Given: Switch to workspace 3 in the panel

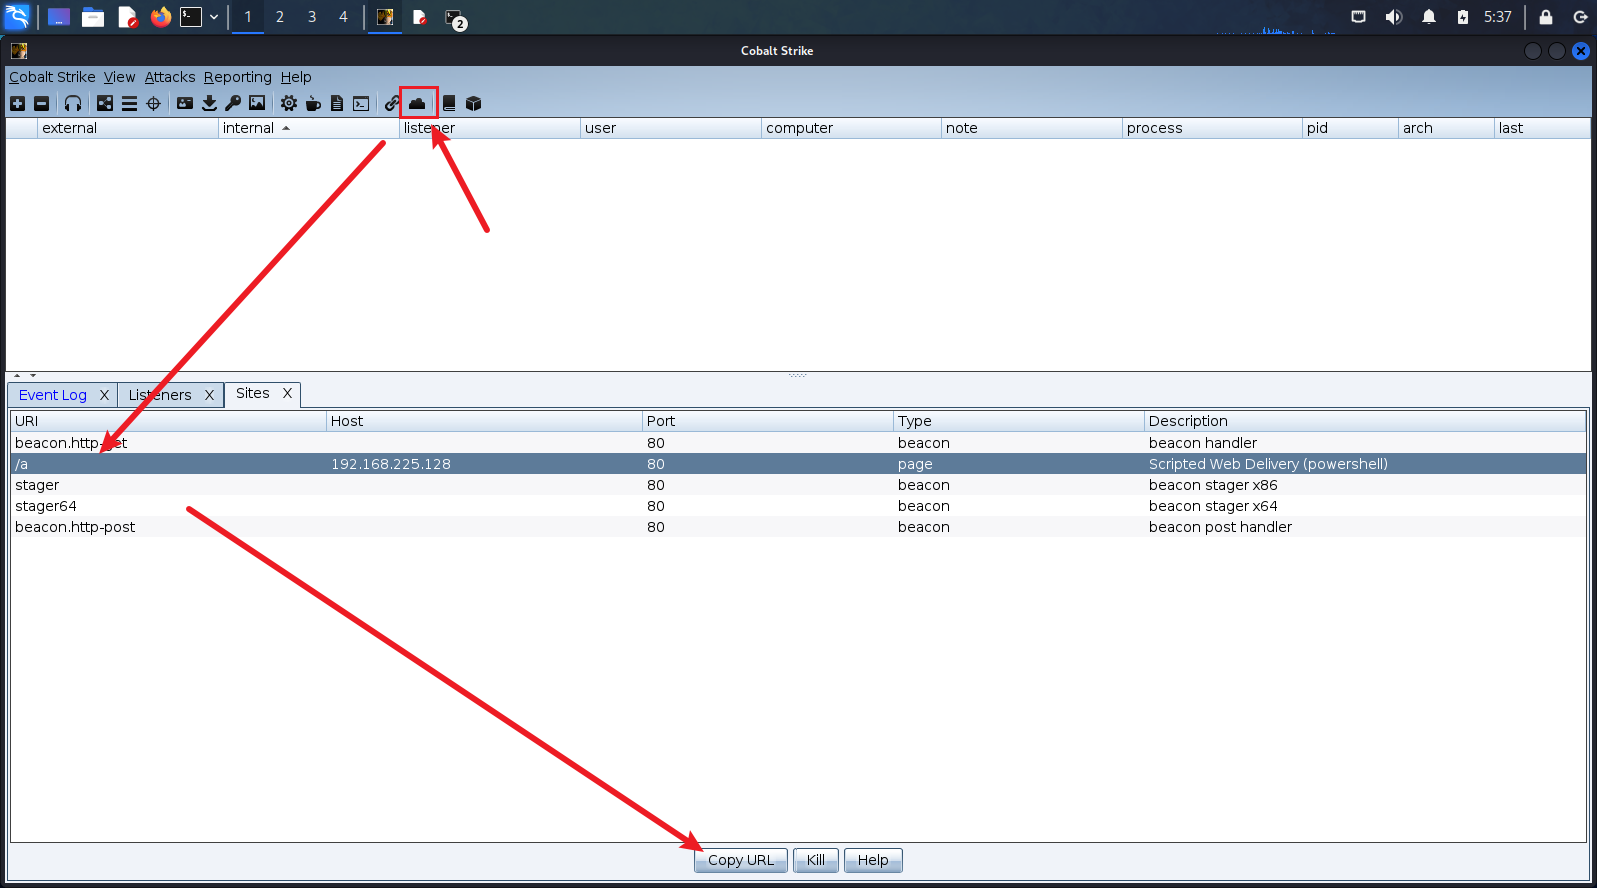Looking at the screenshot, I should (x=312, y=17).
